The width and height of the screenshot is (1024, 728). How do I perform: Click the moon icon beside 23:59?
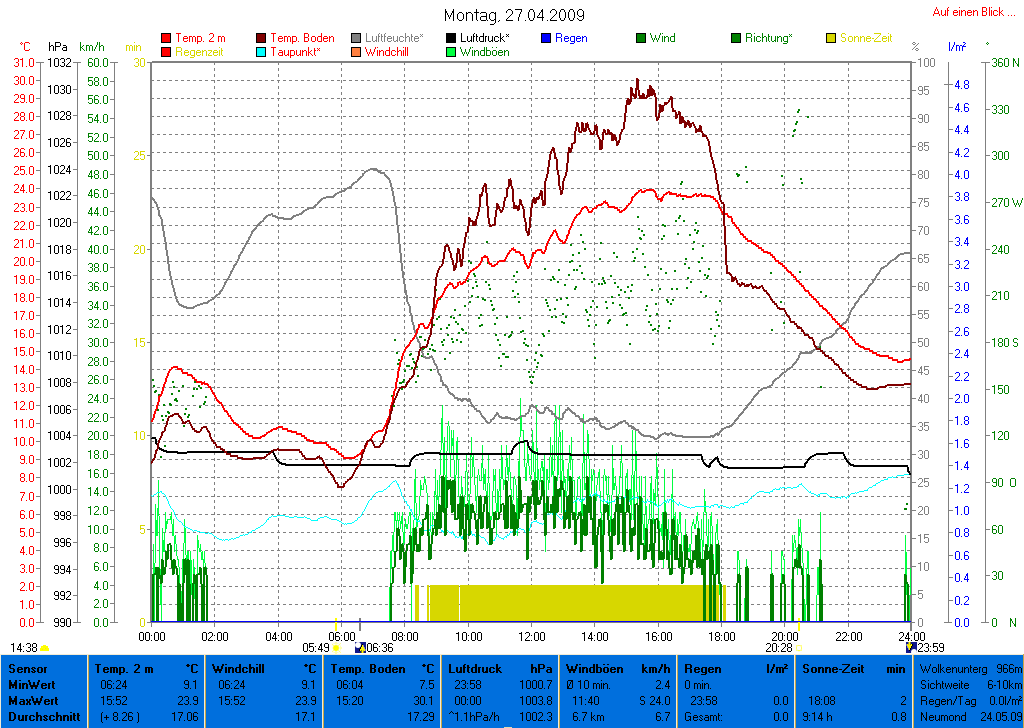click(909, 648)
